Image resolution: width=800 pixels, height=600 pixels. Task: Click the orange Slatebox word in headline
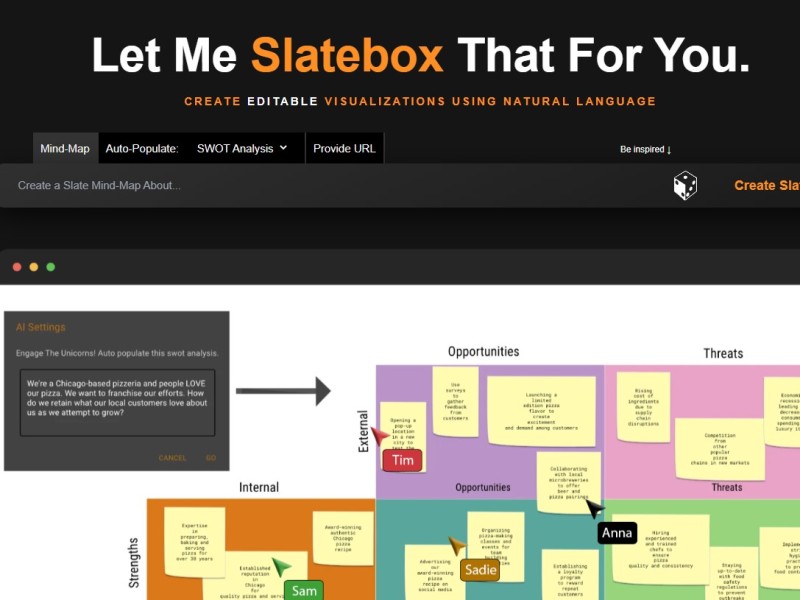coord(347,55)
